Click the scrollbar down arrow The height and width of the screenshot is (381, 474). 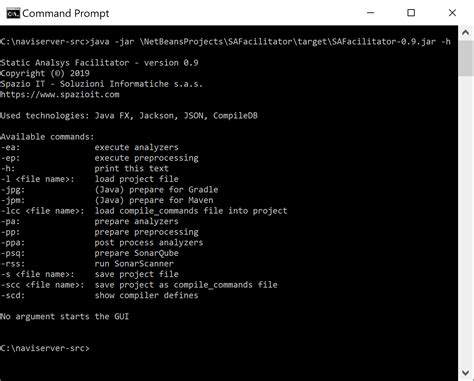click(466, 373)
